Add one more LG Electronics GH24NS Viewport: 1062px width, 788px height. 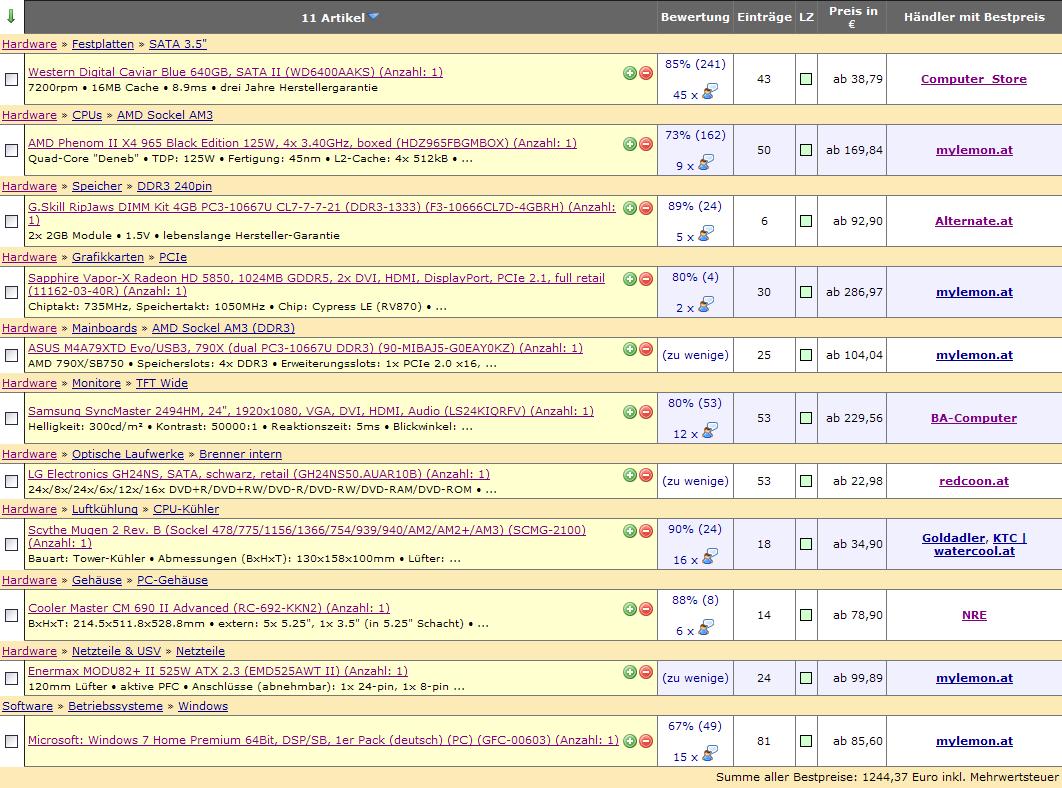pos(630,475)
